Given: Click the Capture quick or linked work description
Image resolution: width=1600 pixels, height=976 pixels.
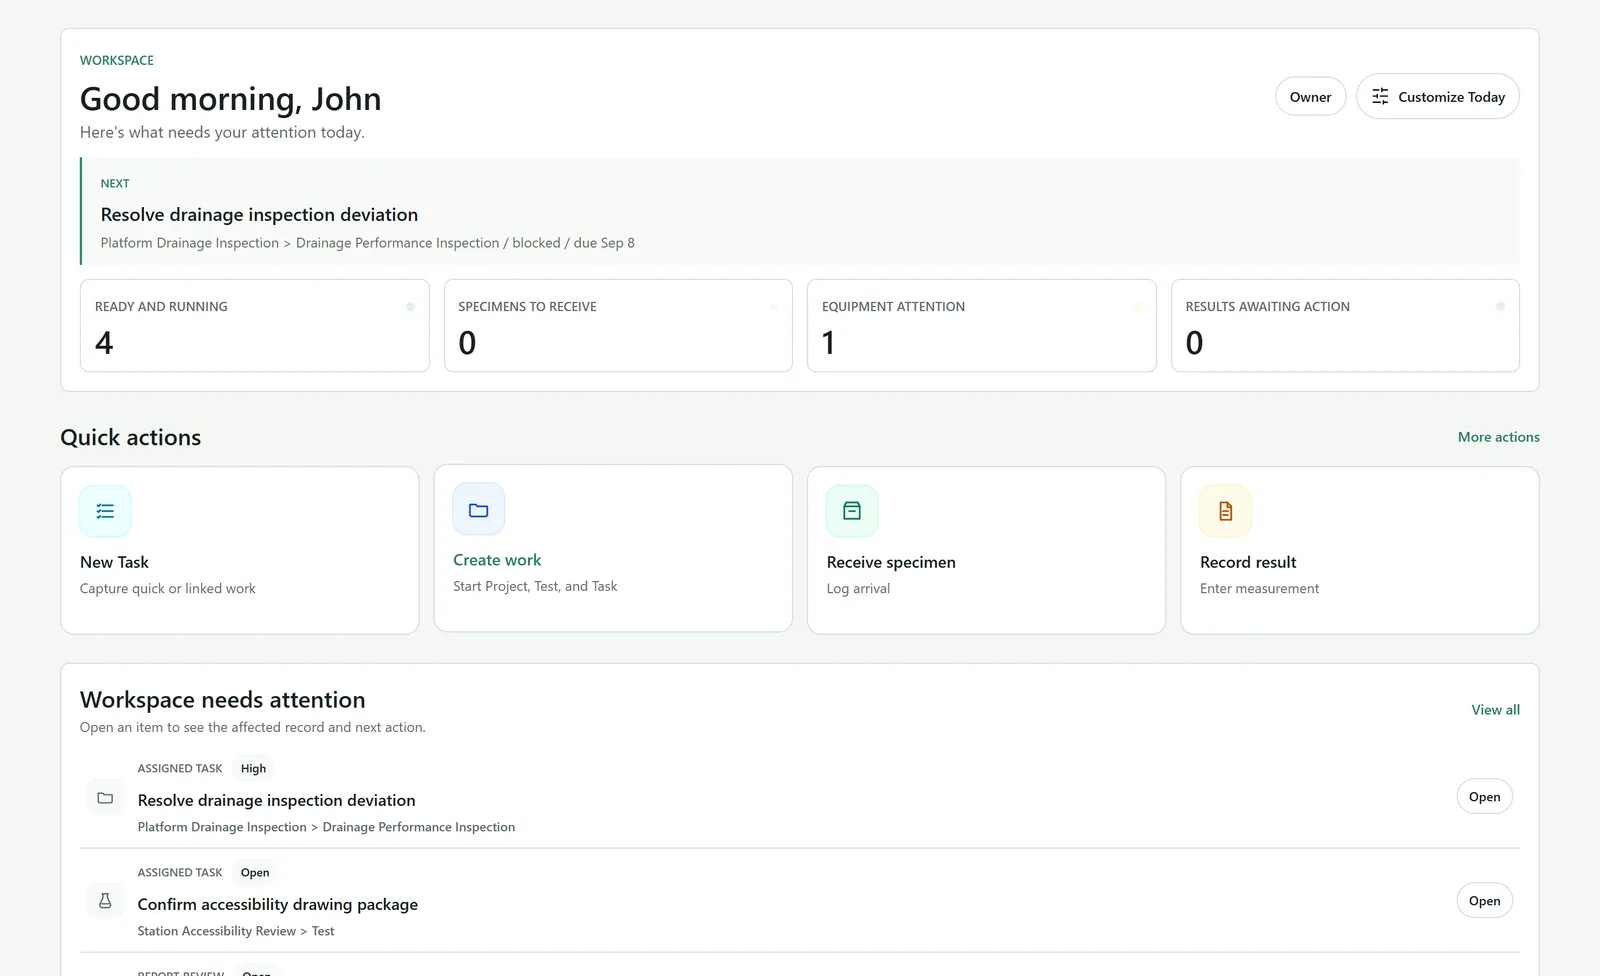Looking at the screenshot, I should point(168,588).
